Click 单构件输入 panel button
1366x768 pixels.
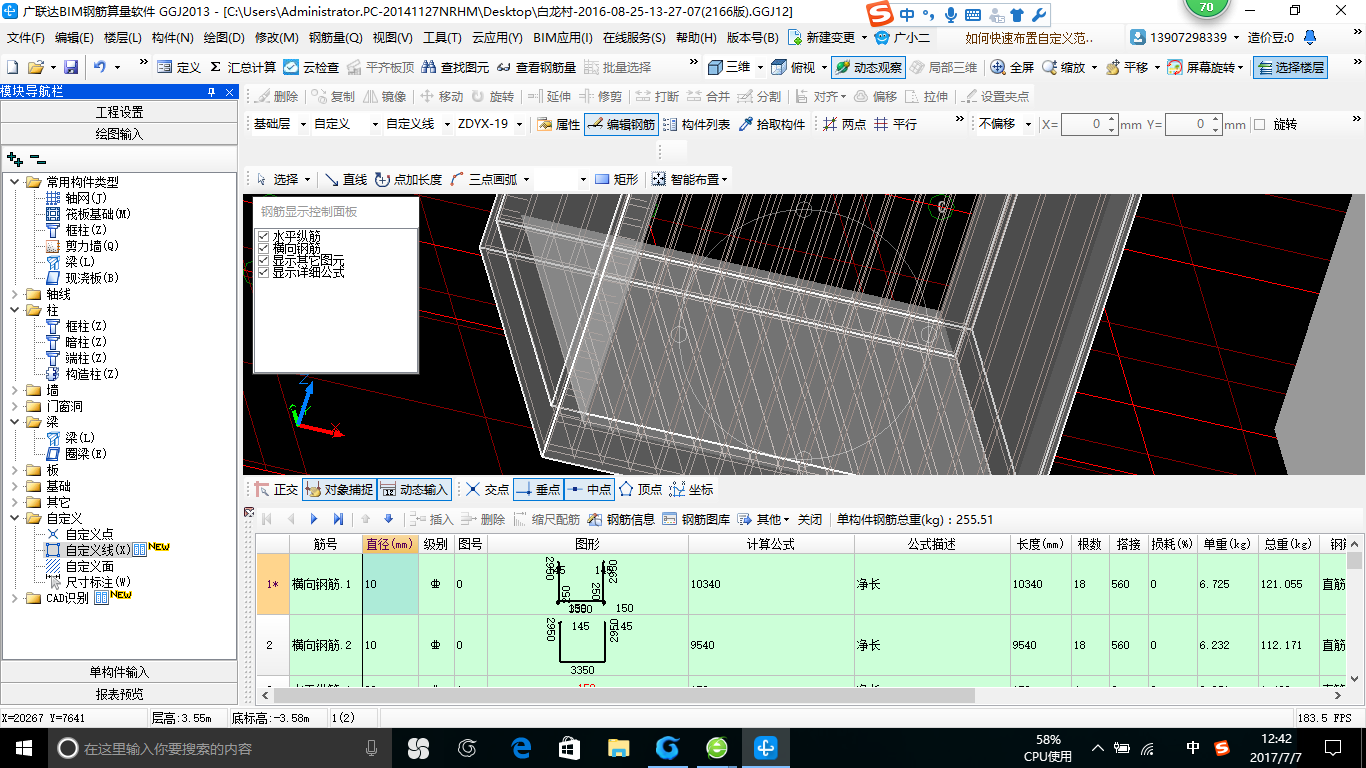[x=119, y=672]
